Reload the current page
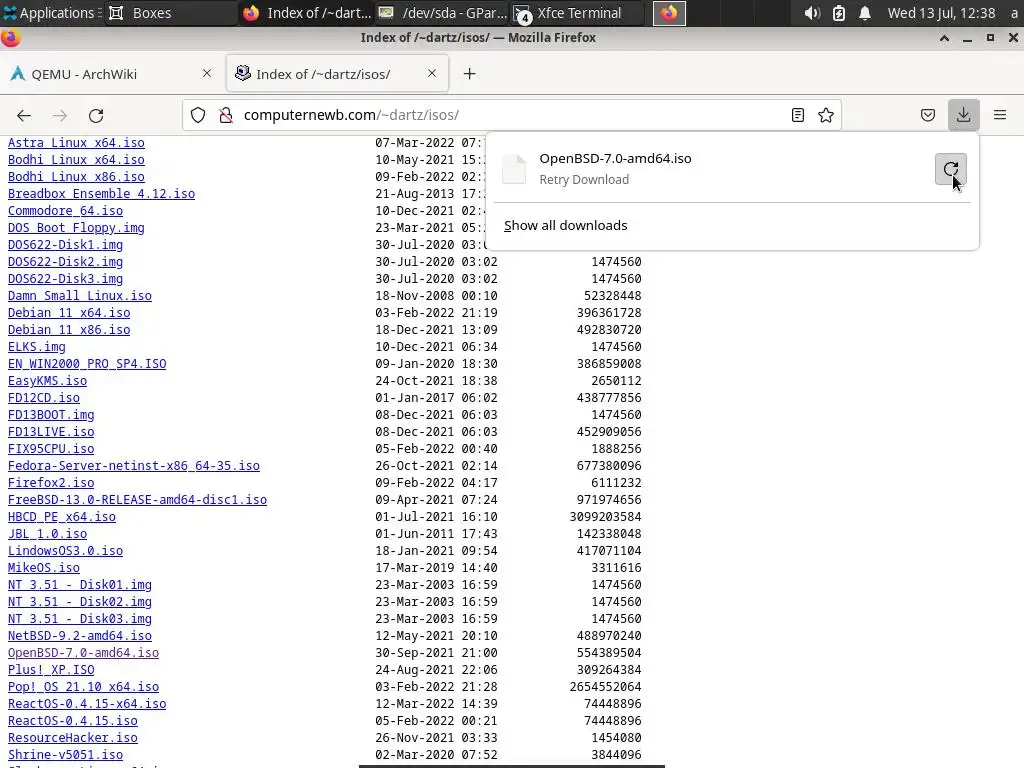 pyautogui.click(x=96, y=115)
